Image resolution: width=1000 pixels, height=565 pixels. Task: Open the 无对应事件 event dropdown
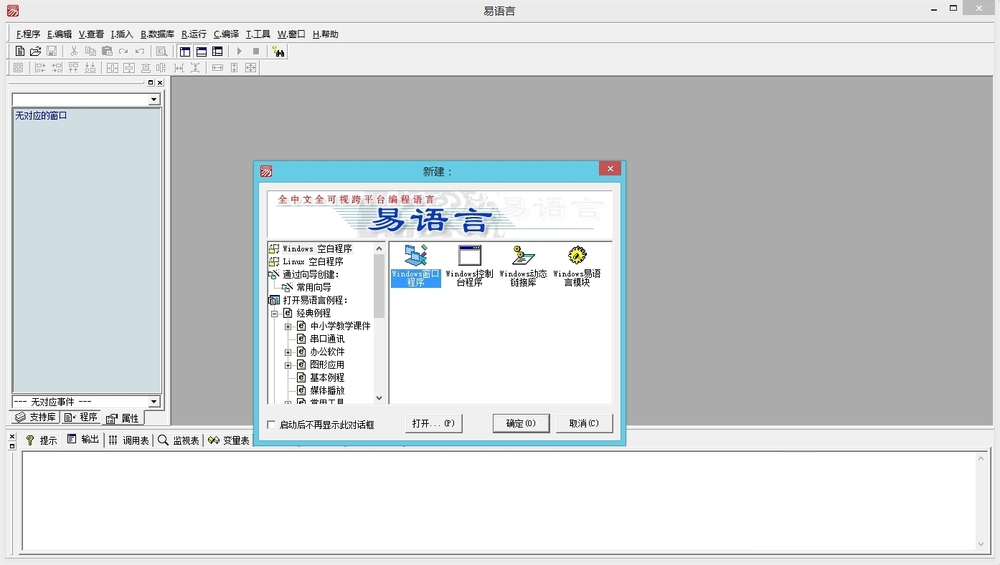tap(154, 402)
